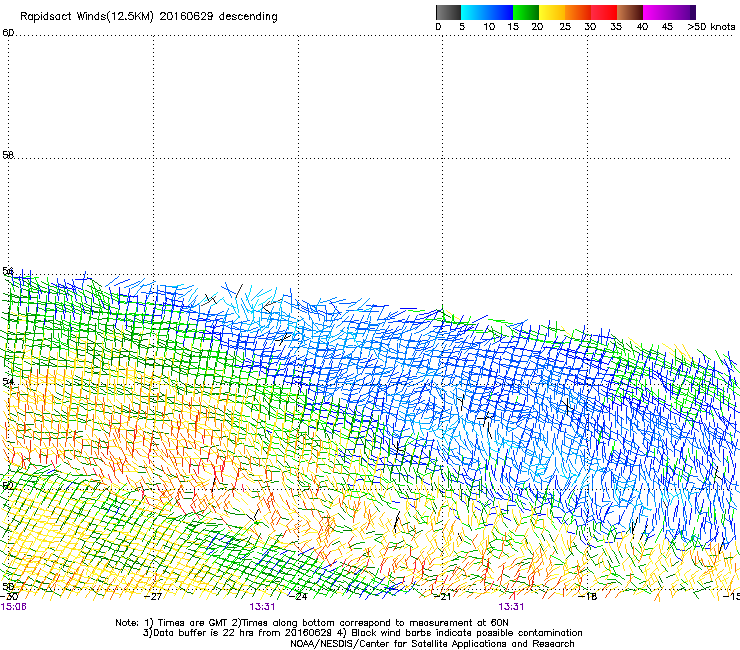Click the purple '15:06' swath time label

[13, 607]
